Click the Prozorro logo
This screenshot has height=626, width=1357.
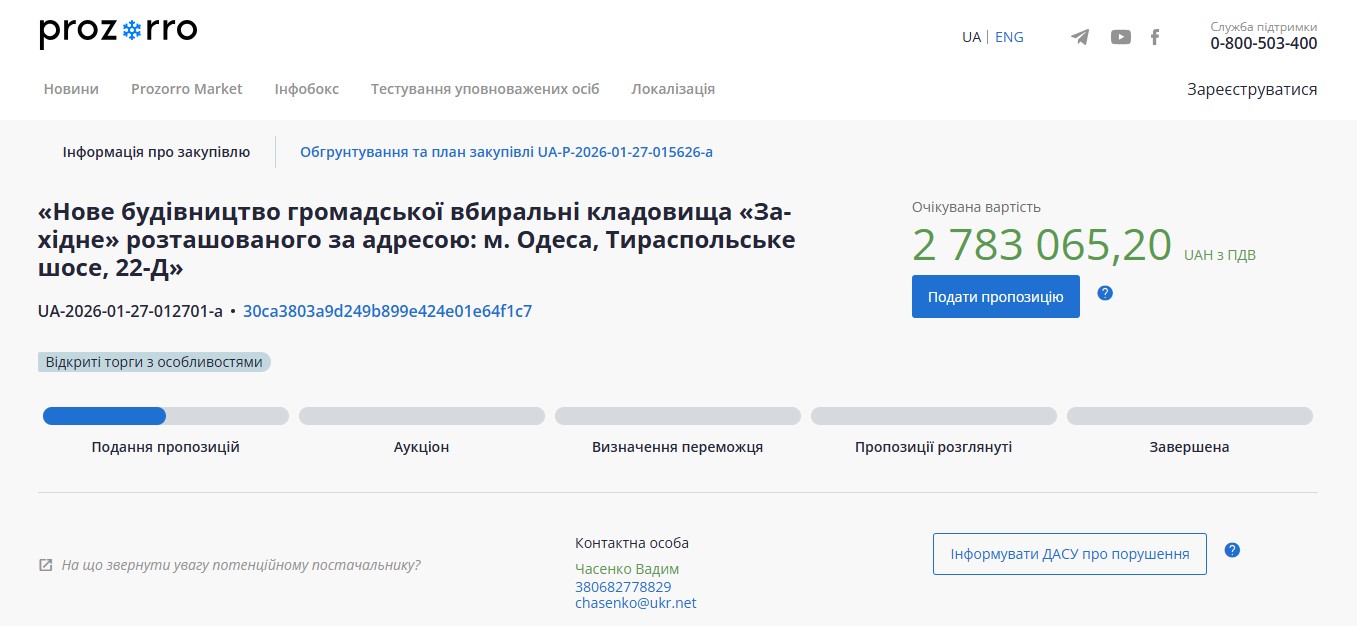pos(118,32)
